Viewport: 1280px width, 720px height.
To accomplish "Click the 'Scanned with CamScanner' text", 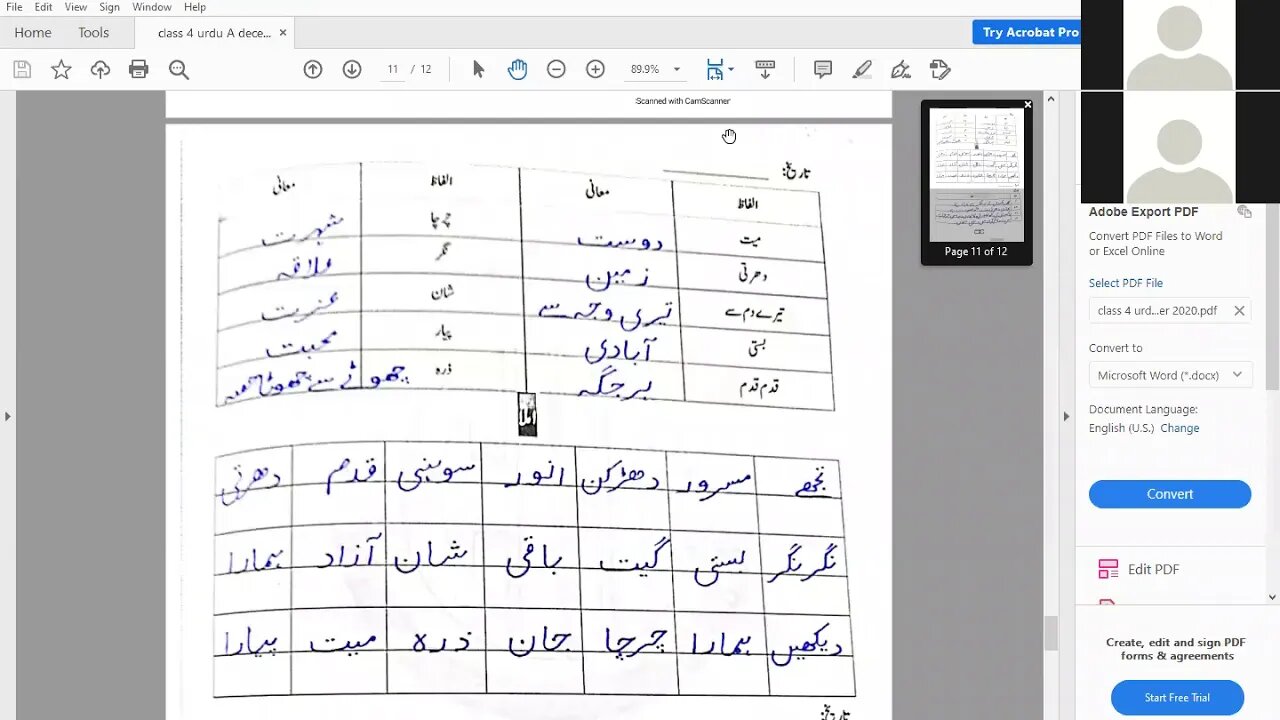I will (x=683, y=101).
